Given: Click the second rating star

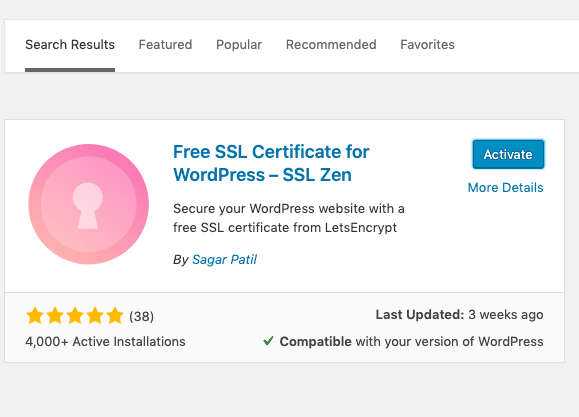Looking at the screenshot, I should [x=55, y=316].
